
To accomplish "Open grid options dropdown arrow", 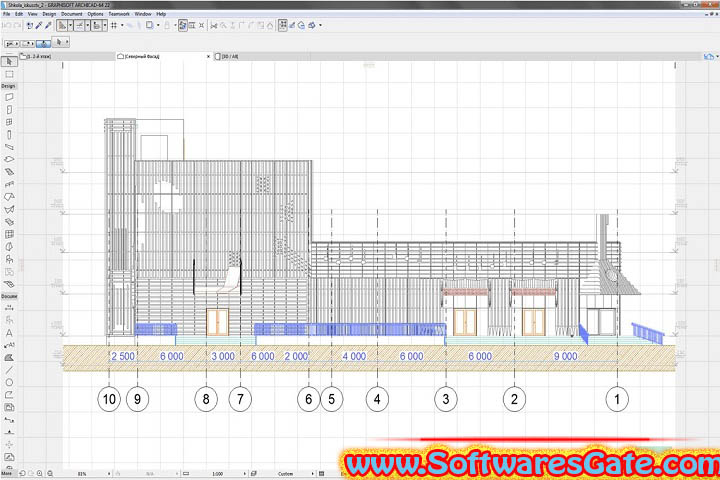I will [x=122, y=26].
